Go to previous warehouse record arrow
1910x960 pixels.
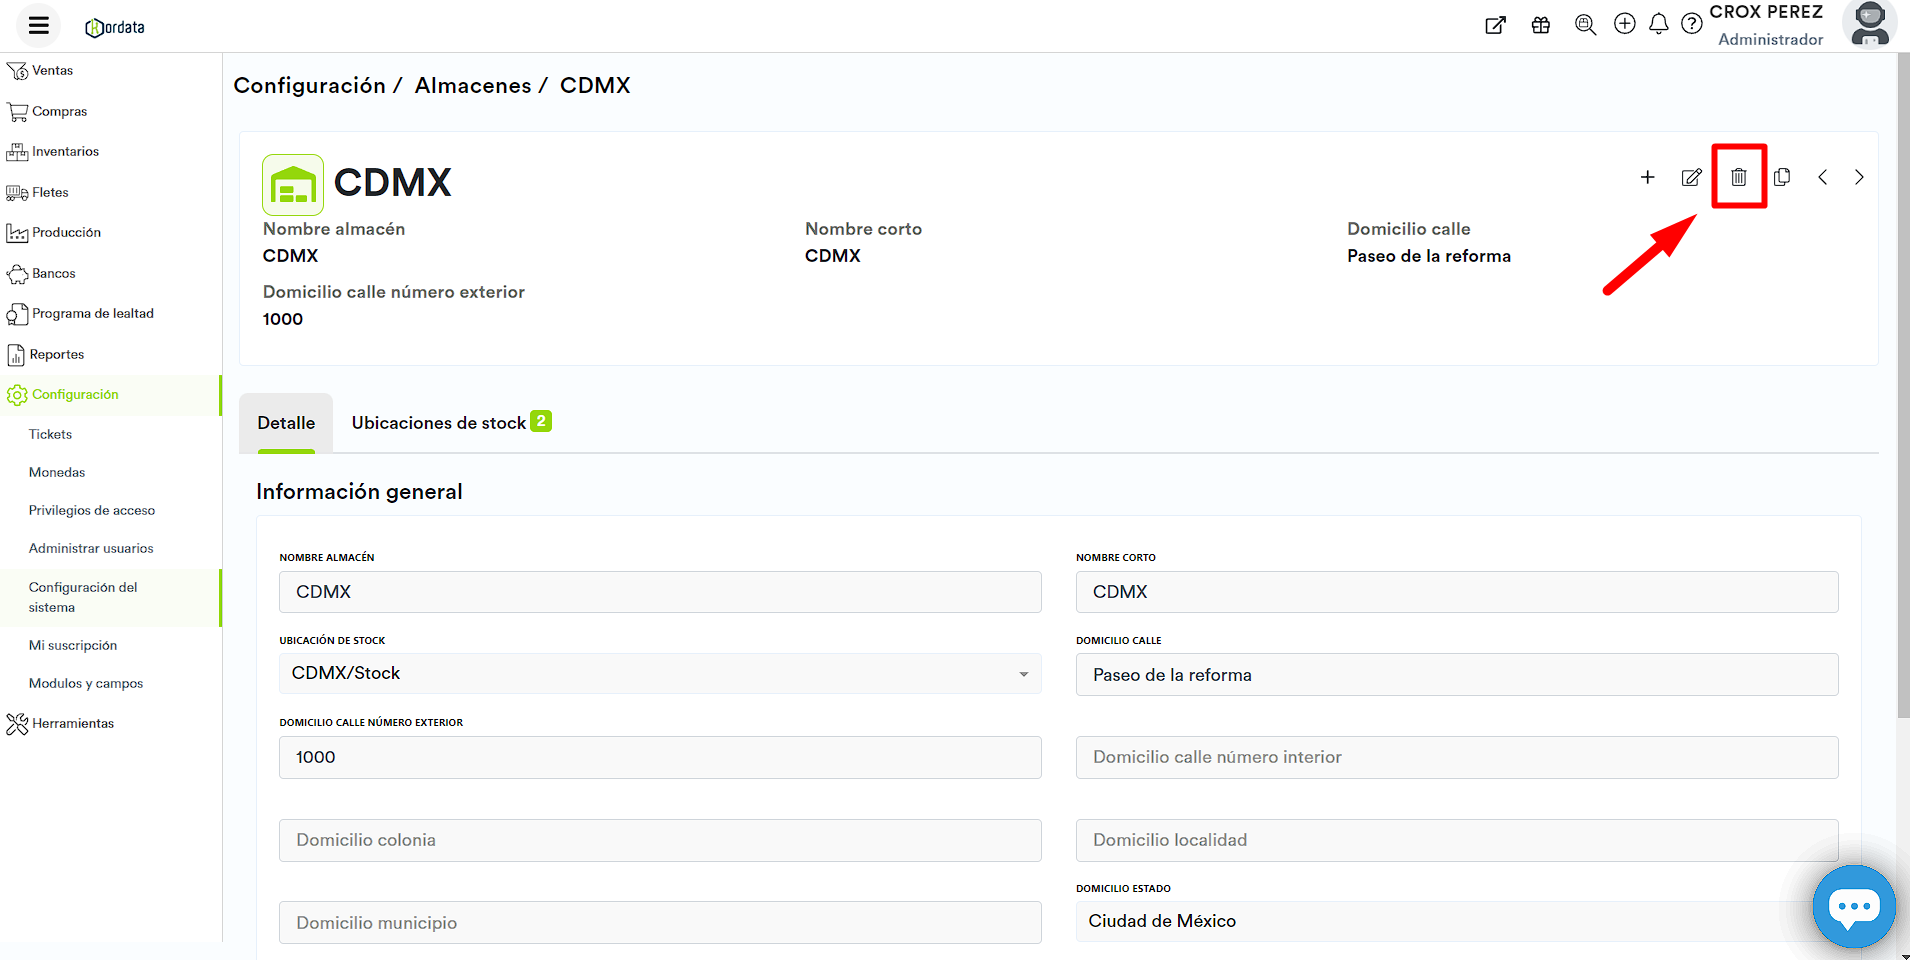(x=1822, y=177)
